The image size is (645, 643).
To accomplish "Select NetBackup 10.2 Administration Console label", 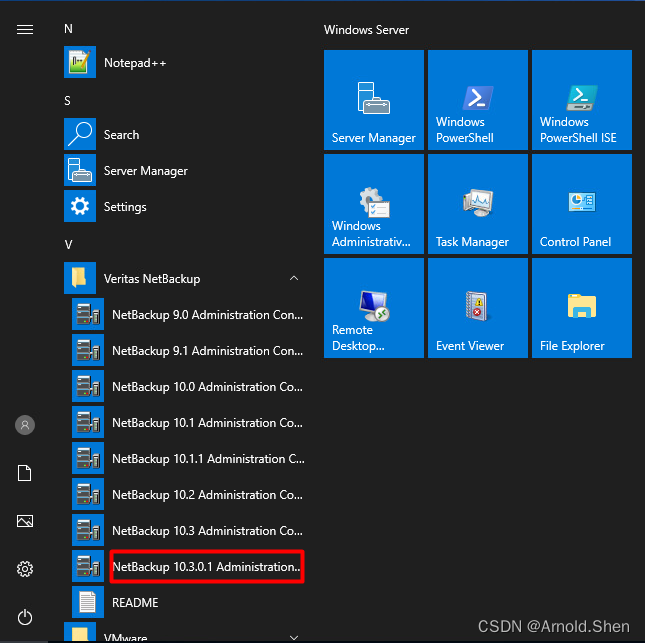I will [x=207, y=495].
